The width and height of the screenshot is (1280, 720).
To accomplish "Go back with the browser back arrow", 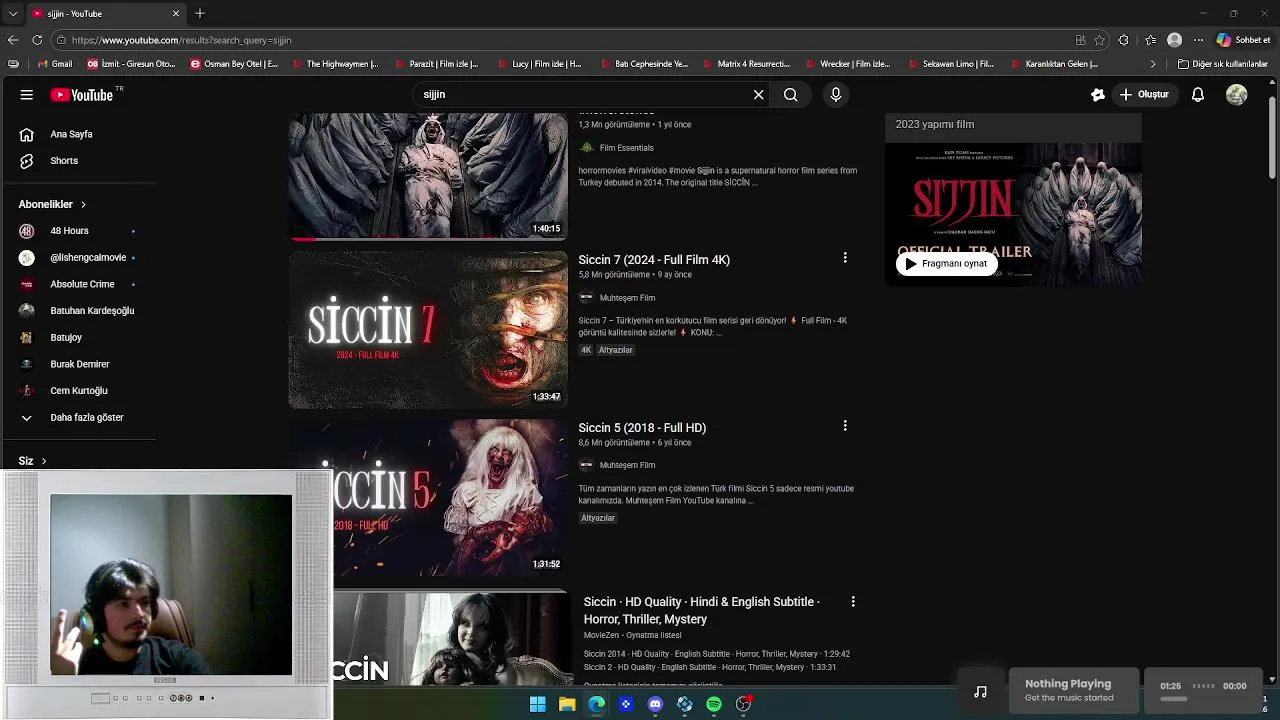I will tap(13, 40).
